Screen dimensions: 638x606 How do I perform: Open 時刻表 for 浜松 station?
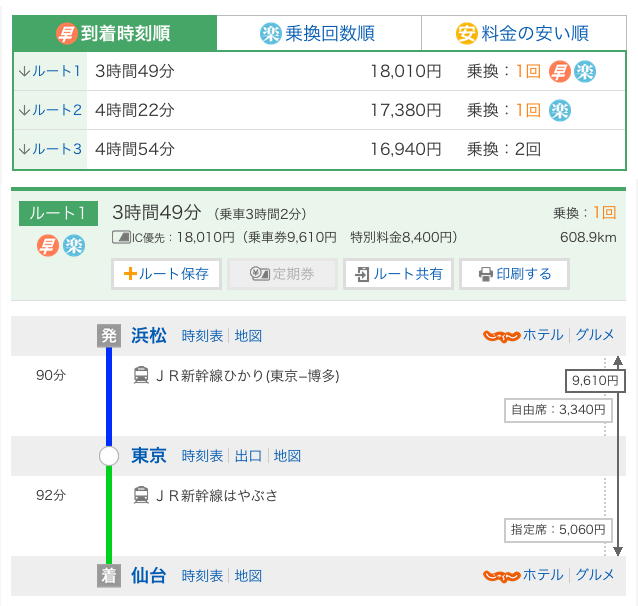(x=202, y=336)
